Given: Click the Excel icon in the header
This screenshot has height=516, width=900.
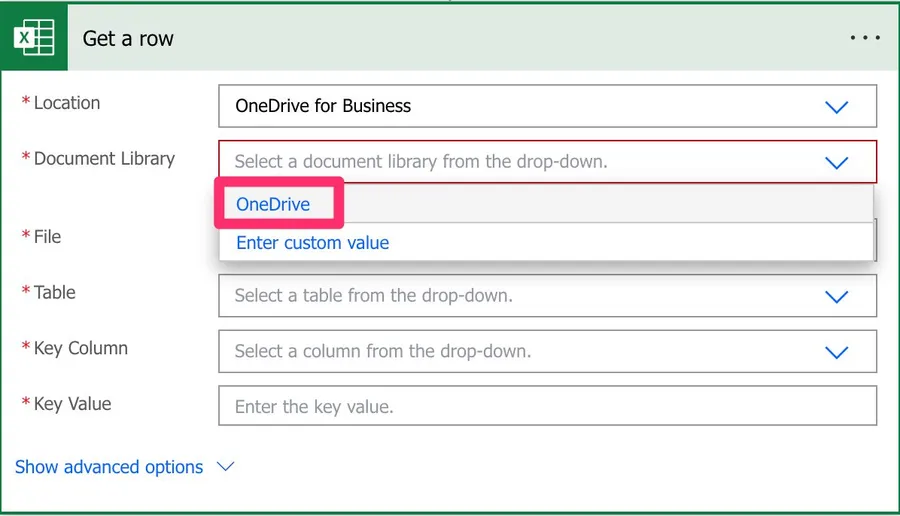Looking at the screenshot, I should pyautogui.click(x=34, y=38).
